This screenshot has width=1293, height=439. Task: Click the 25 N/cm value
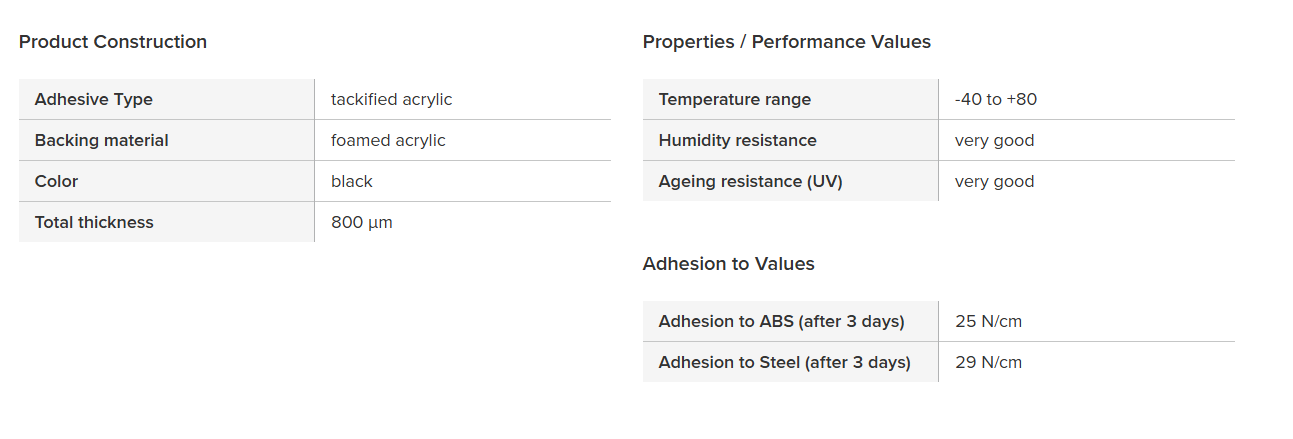[988, 321]
